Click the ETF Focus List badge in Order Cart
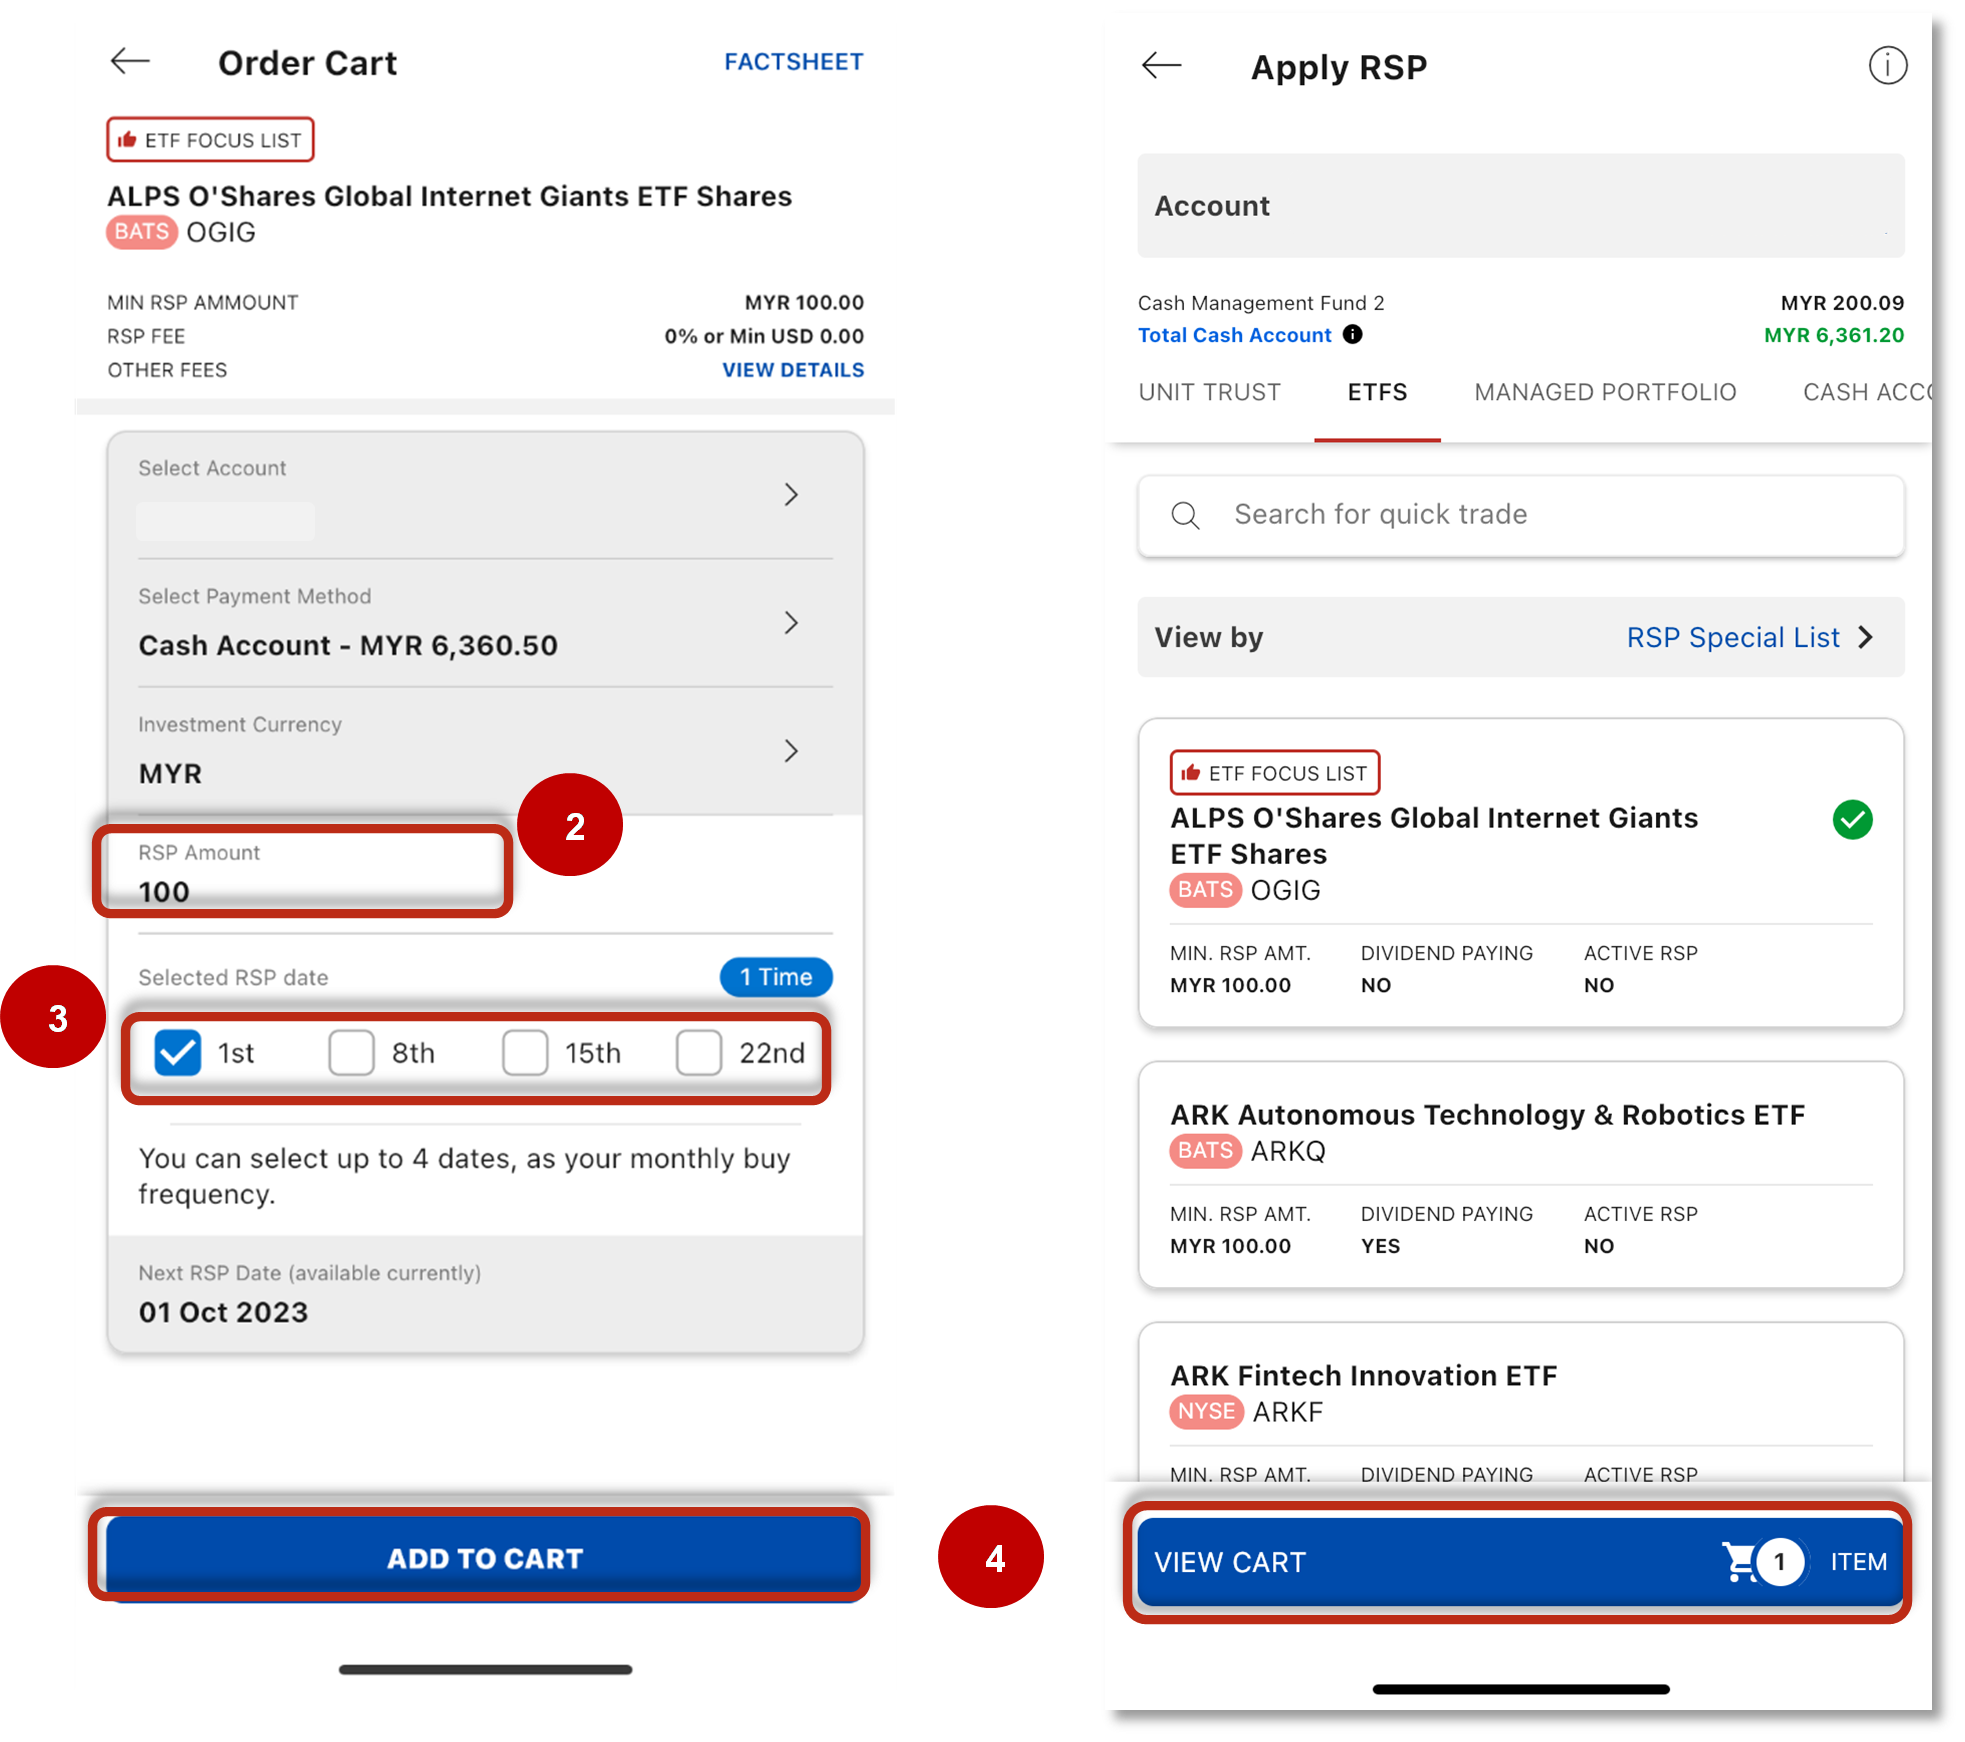 click(x=210, y=140)
